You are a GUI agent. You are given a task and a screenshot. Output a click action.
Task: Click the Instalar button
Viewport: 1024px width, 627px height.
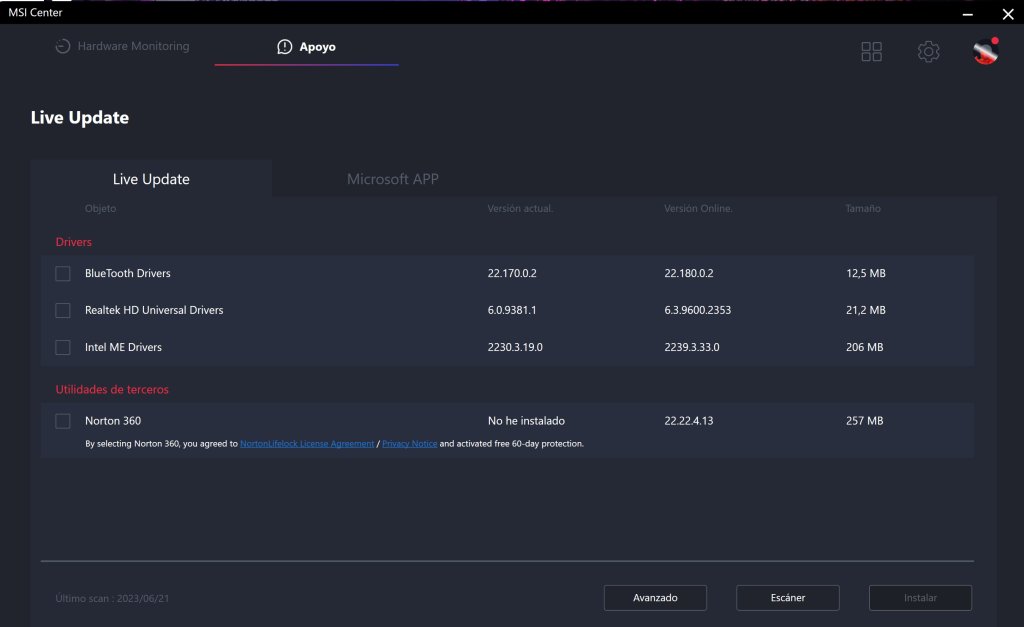click(x=920, y=598)
